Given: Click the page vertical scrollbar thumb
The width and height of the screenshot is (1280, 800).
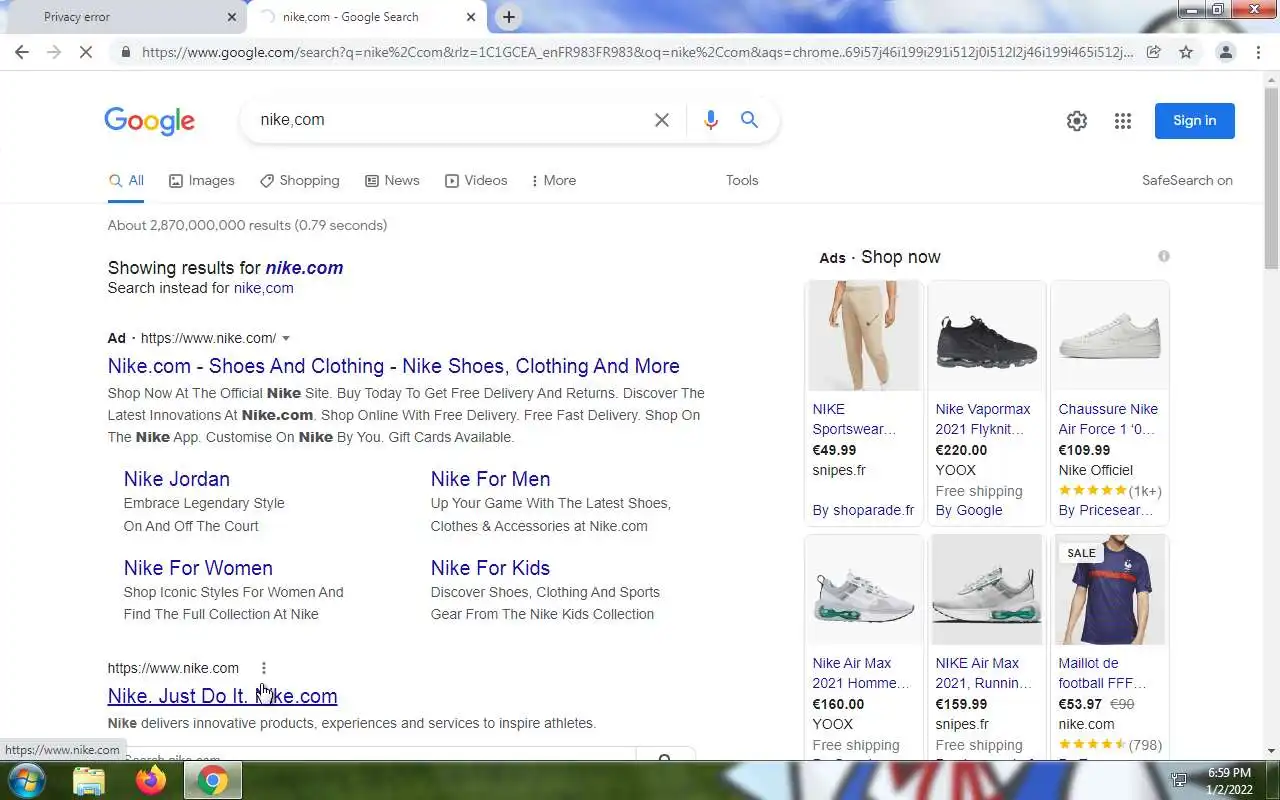Looking at the screenshot, I should click(x=1271, y=178).
